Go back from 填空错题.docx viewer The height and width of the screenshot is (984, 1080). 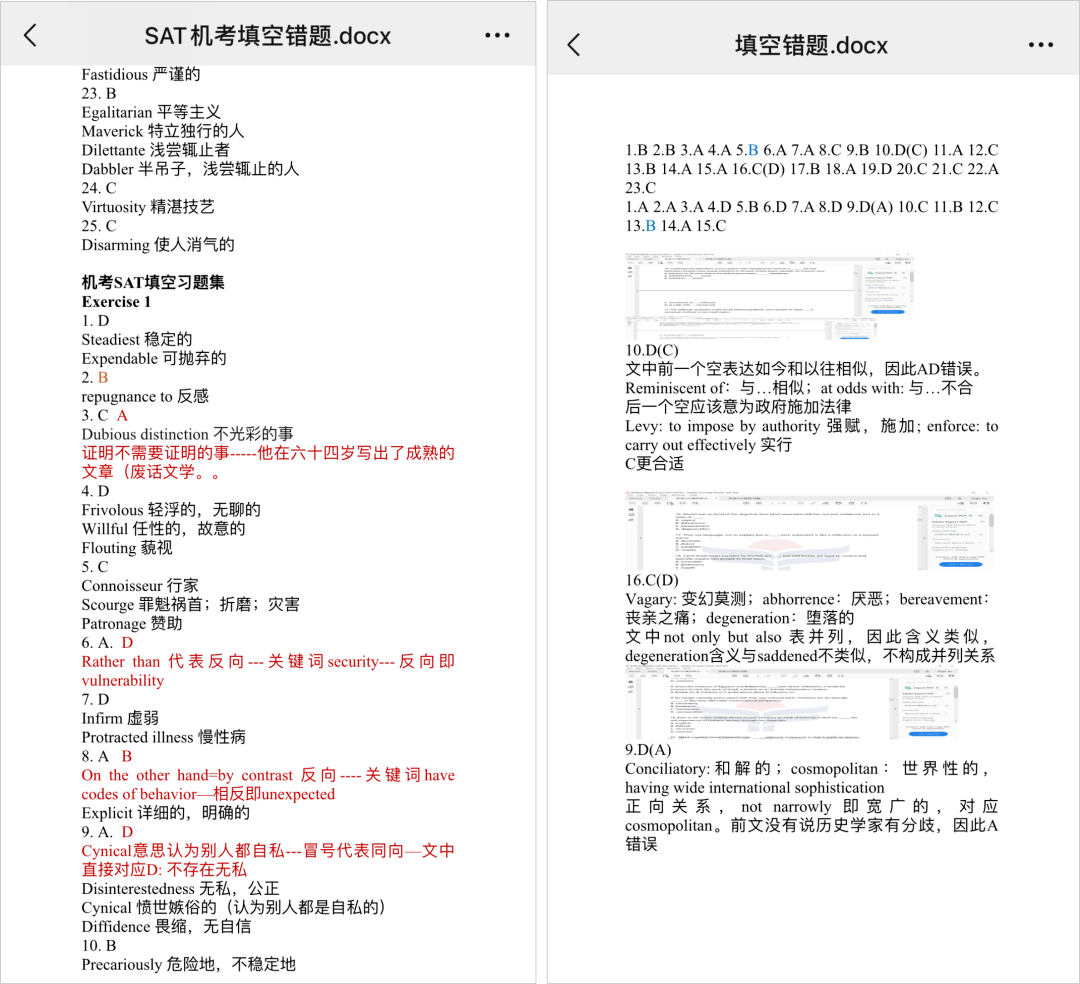pyautogui.click(x=574, y=45)
